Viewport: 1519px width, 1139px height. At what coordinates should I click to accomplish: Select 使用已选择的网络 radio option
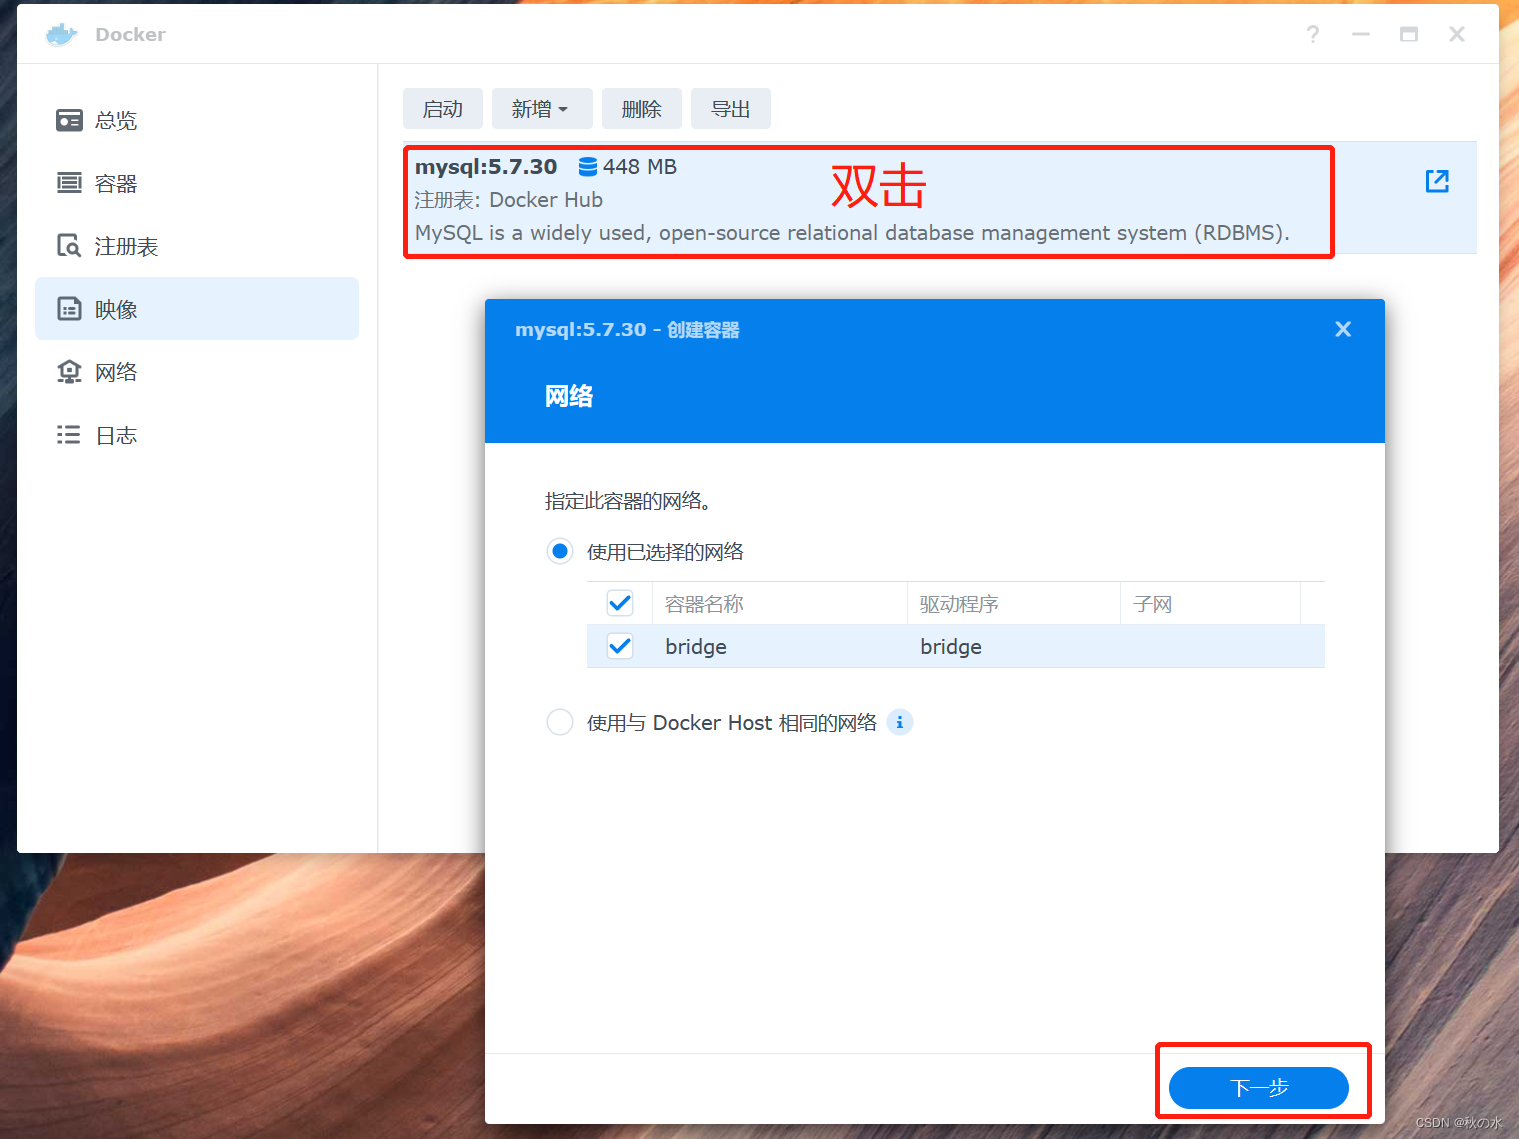tap(560, 551)
